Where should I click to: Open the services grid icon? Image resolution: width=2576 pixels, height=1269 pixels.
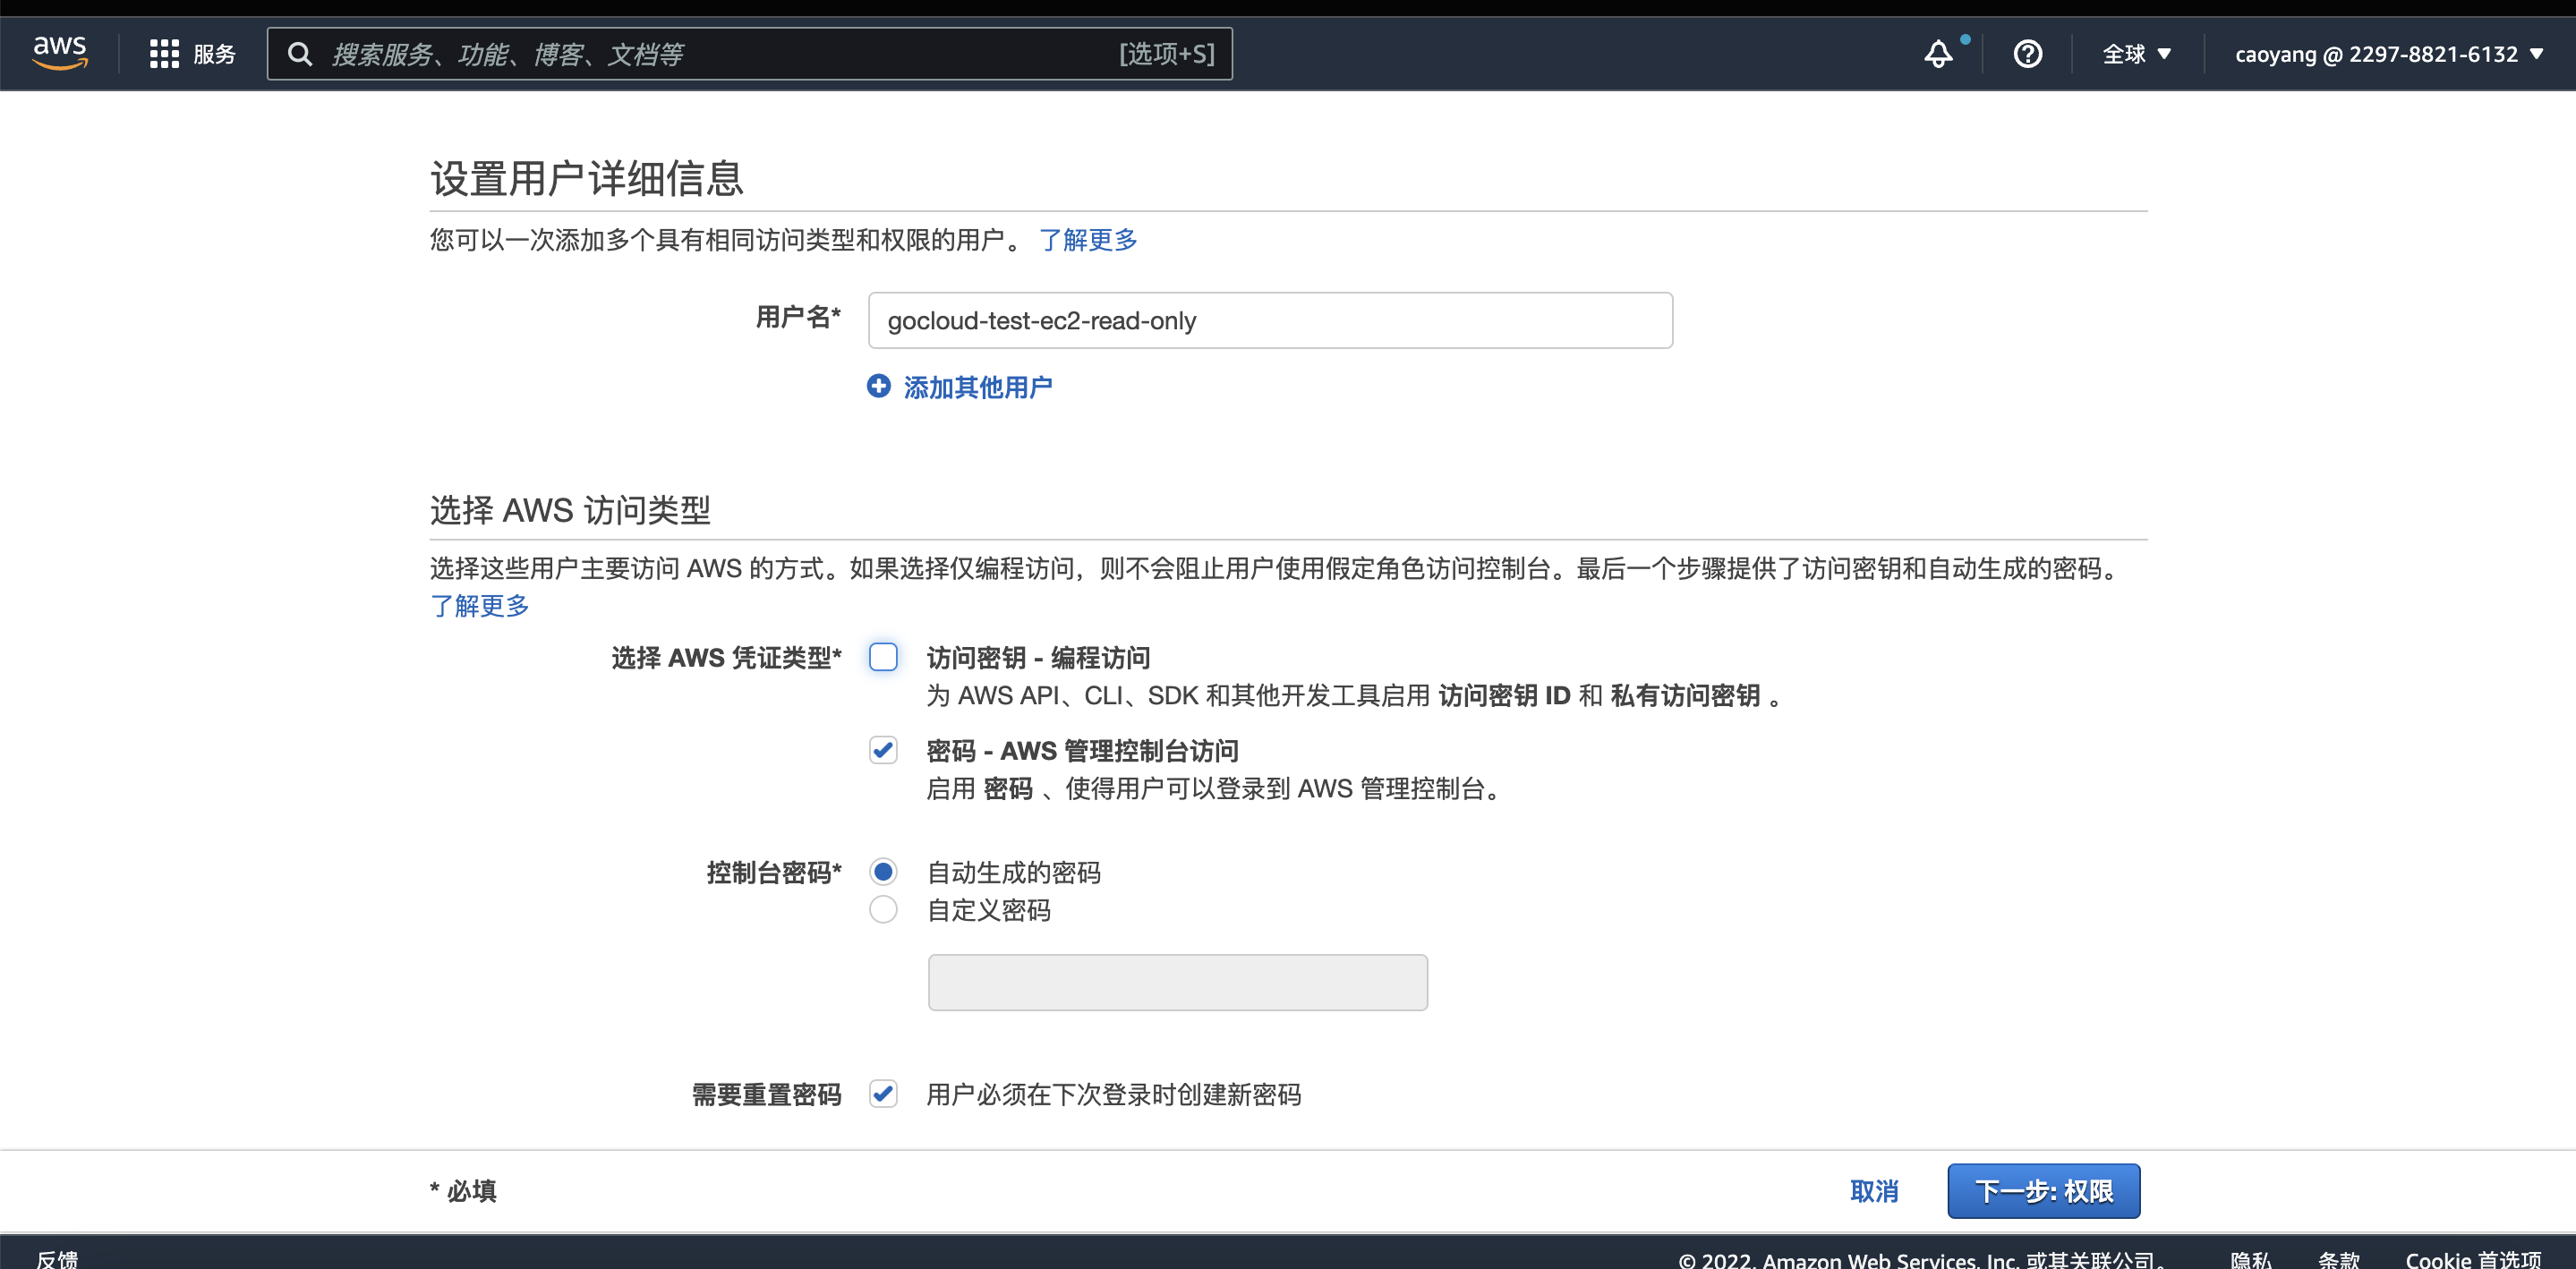[x=164, y=54]
